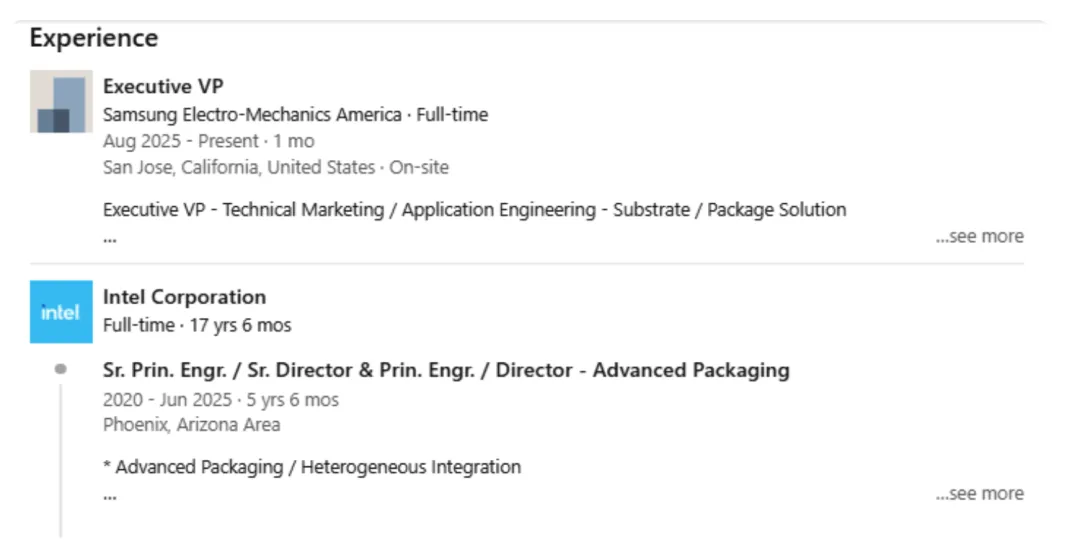Click the ellipsis below Heterogeneous Integration line
This screenshot has width=1080, height=545.
[x=110, y=495]
